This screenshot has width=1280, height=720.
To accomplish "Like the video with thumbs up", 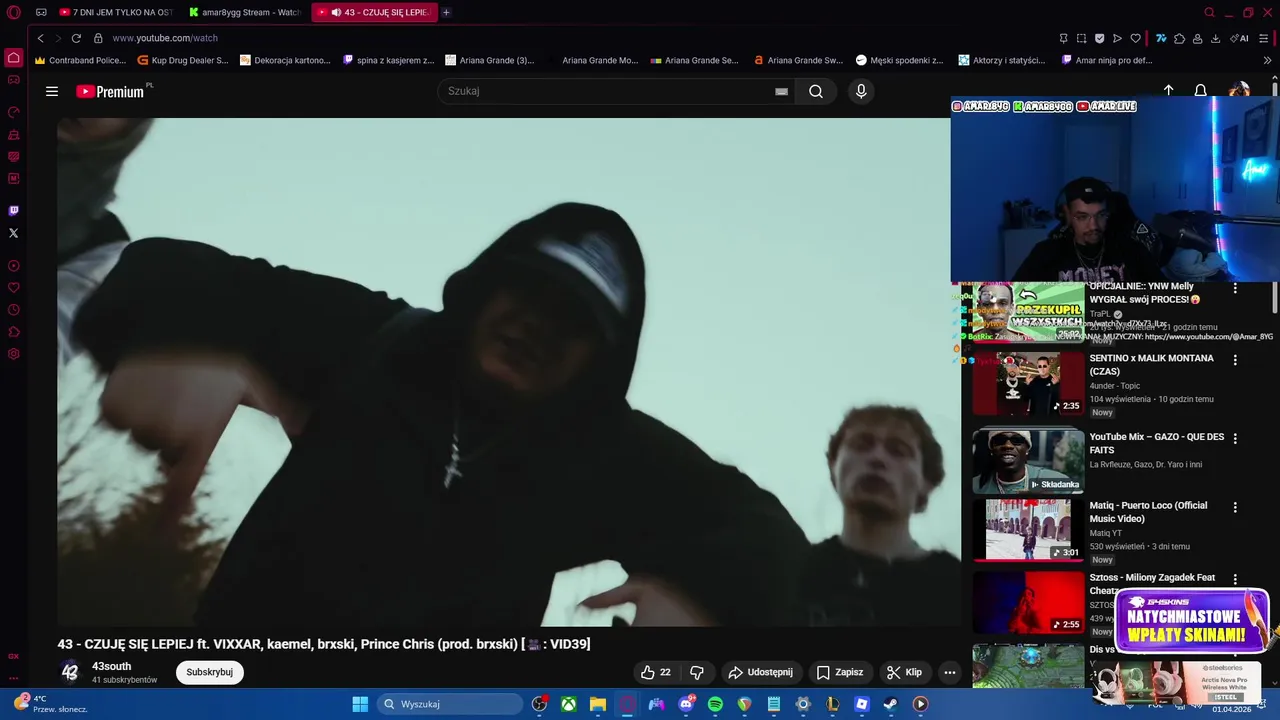I will (656, 672).
